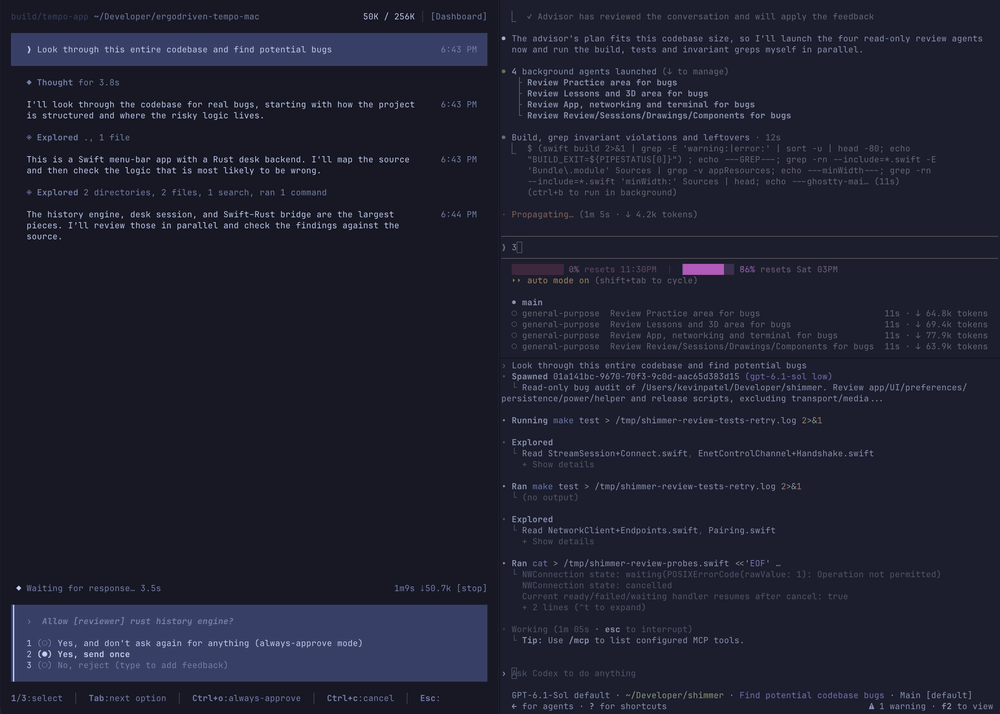Click '(ctrl+b to run in background)' hint

(601, 192)
